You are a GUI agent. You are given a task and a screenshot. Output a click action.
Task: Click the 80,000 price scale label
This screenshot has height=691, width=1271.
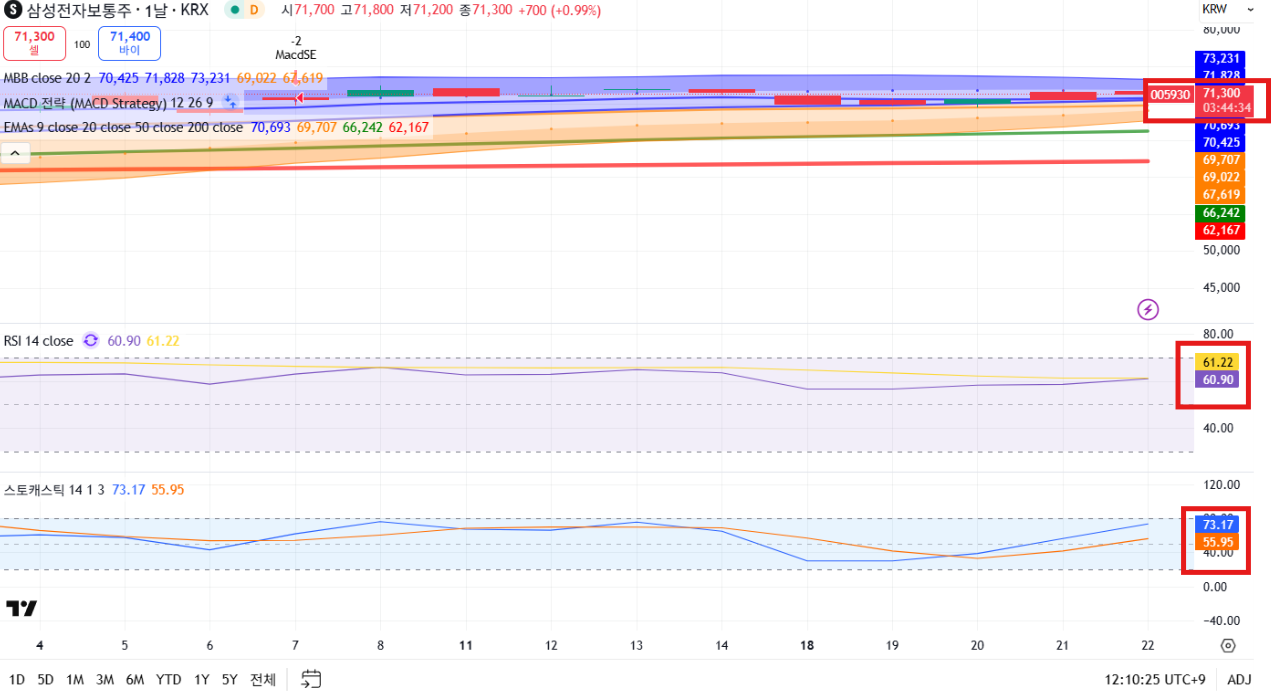point(1219,28)
